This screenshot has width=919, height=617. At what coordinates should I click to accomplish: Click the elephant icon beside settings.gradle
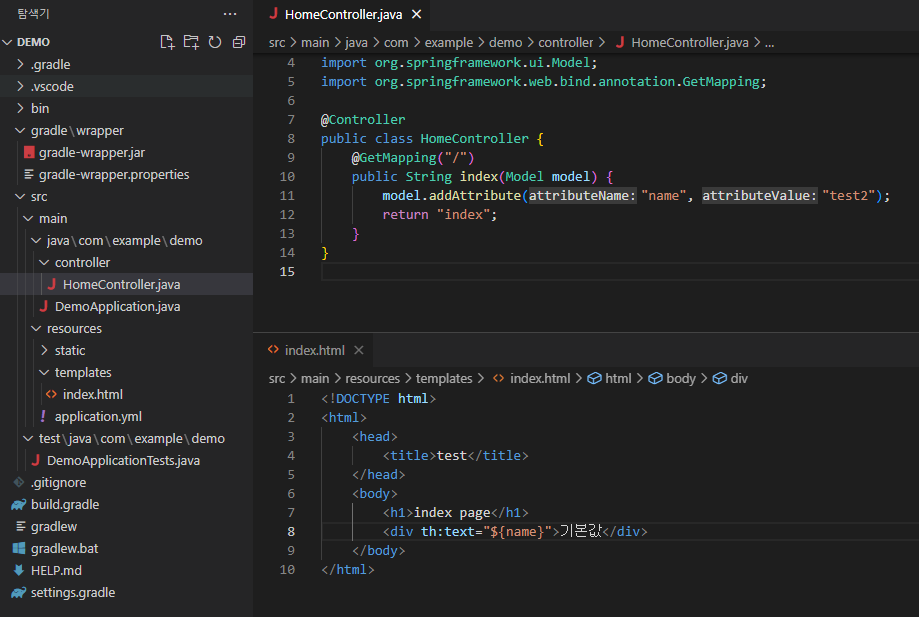click(19, 592)
